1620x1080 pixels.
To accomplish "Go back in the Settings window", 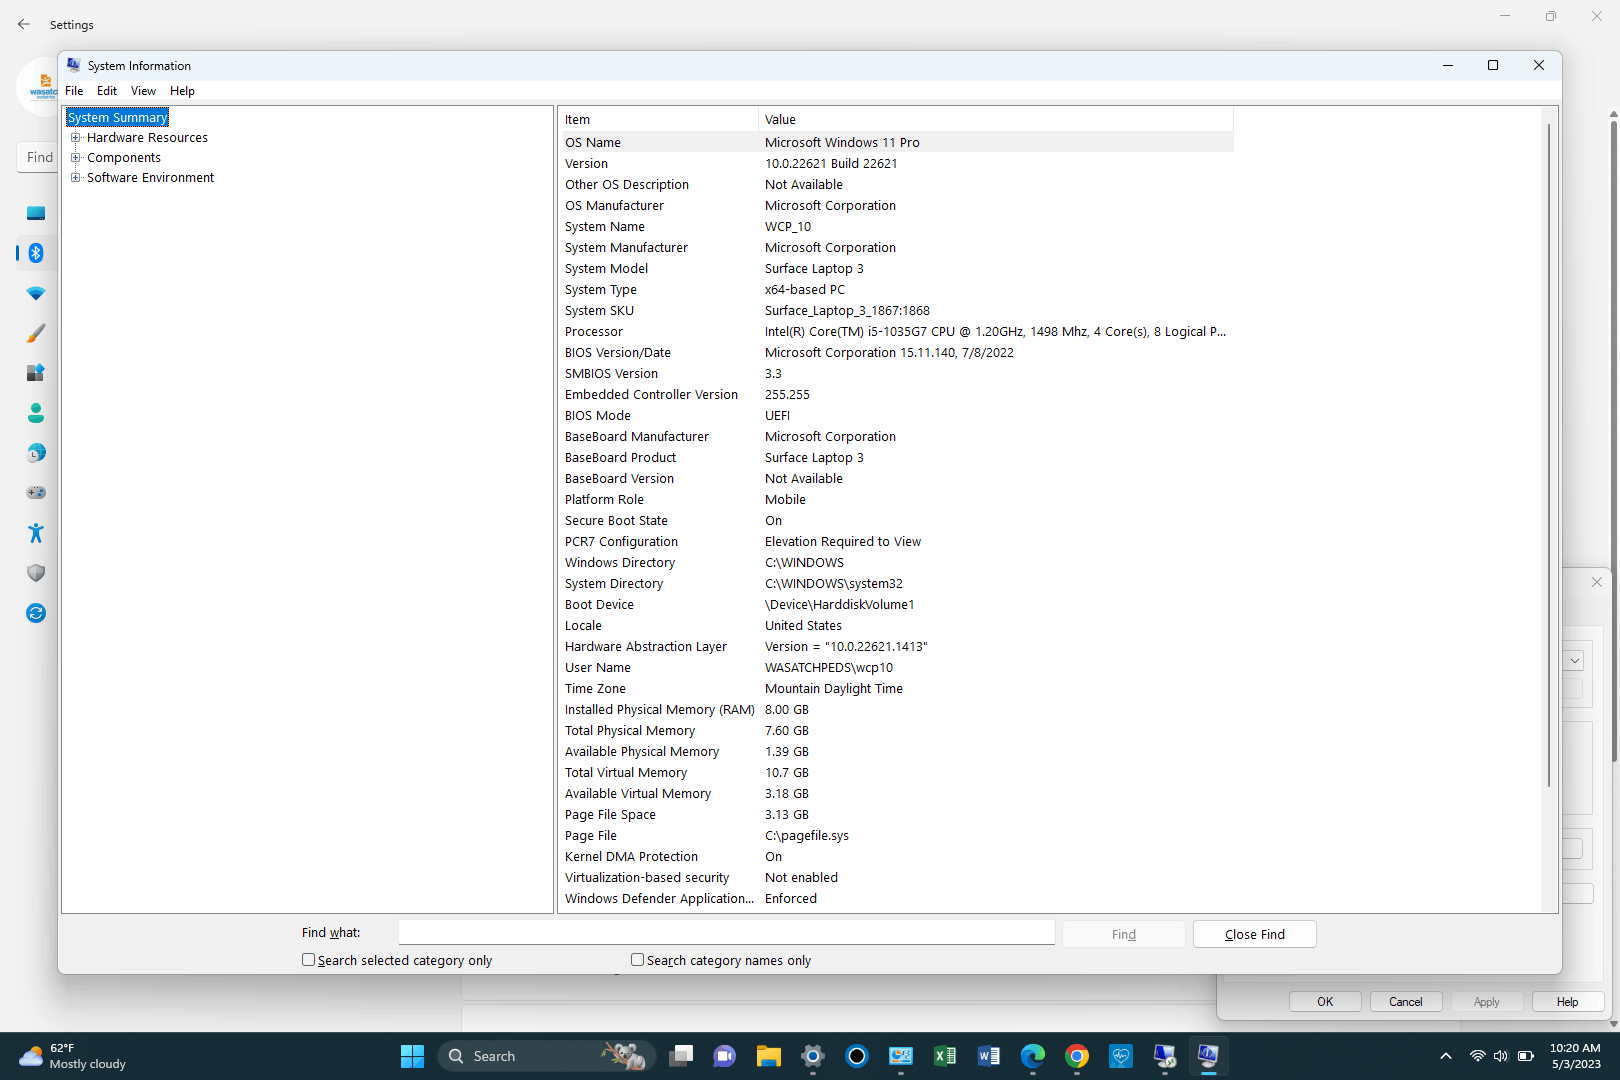I will (24, 24).
